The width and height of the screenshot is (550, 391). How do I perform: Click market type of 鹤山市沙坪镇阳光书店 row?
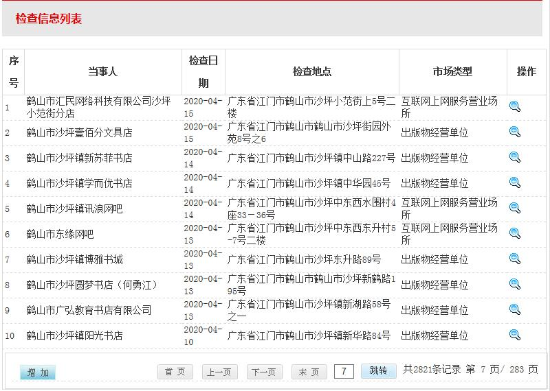click(434, 335)
